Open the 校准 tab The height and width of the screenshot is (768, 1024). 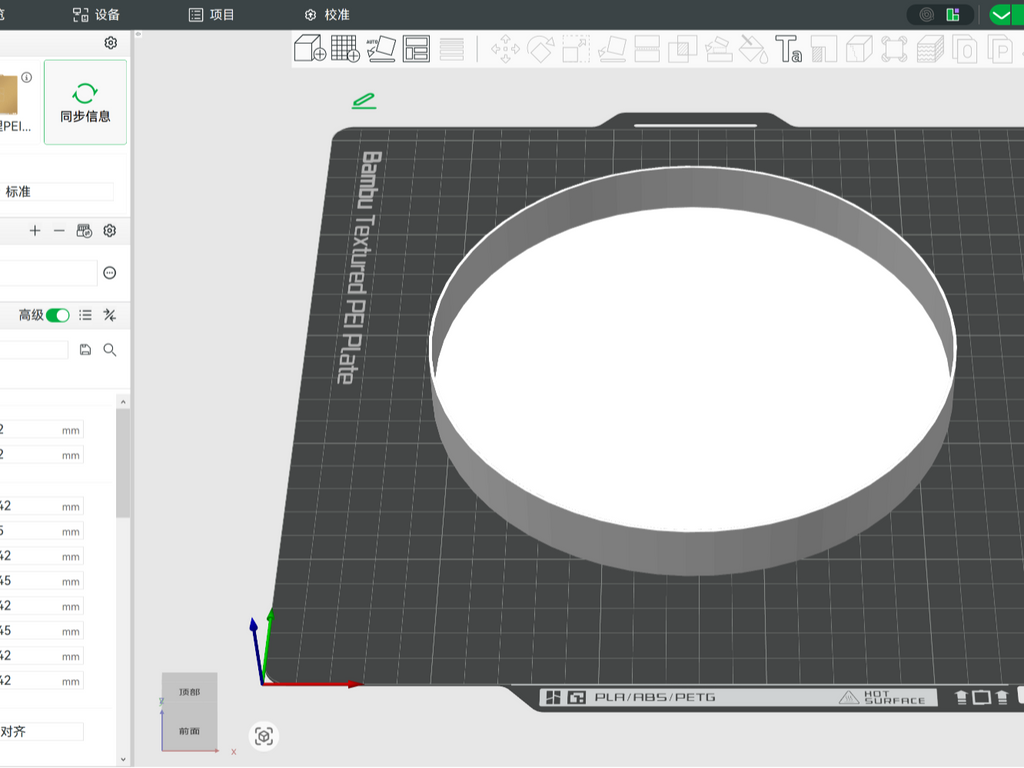coord(327,14)
